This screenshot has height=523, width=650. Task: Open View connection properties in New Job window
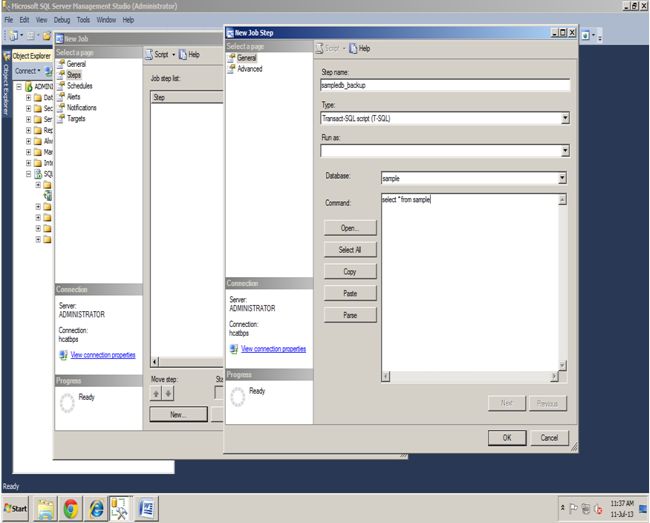103,355
